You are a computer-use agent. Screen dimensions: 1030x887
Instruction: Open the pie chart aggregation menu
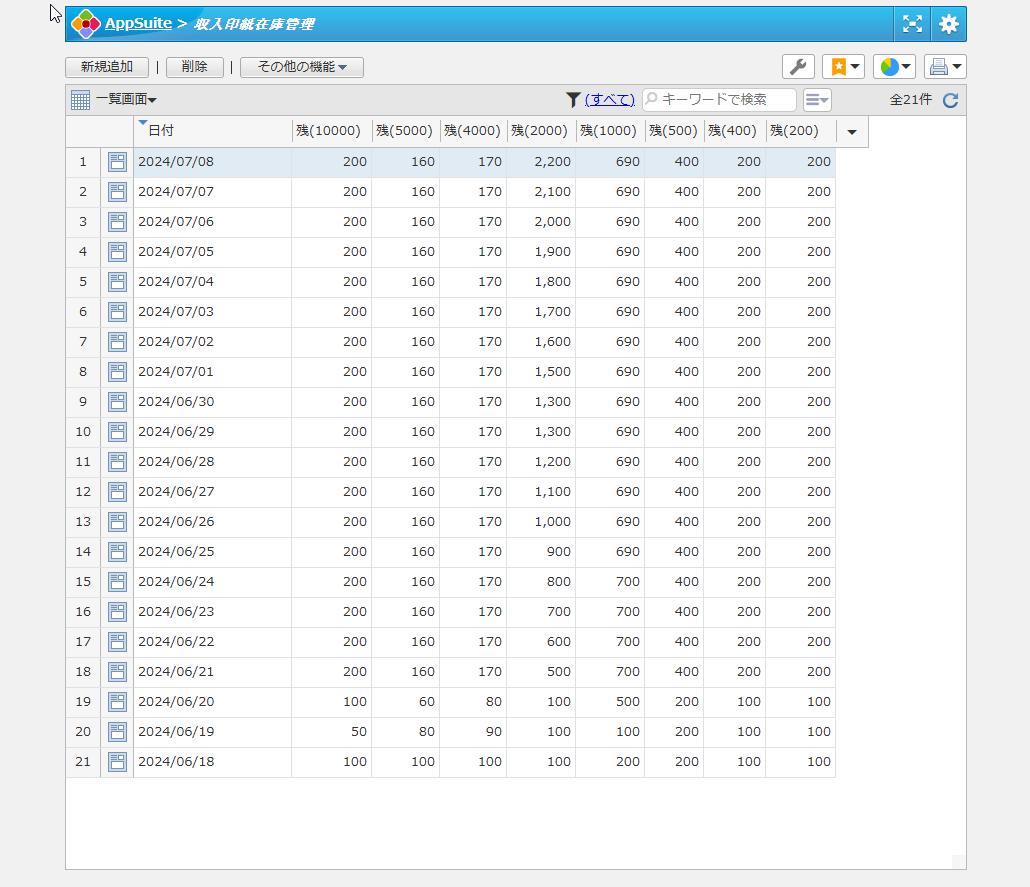(x=894, y=67)
